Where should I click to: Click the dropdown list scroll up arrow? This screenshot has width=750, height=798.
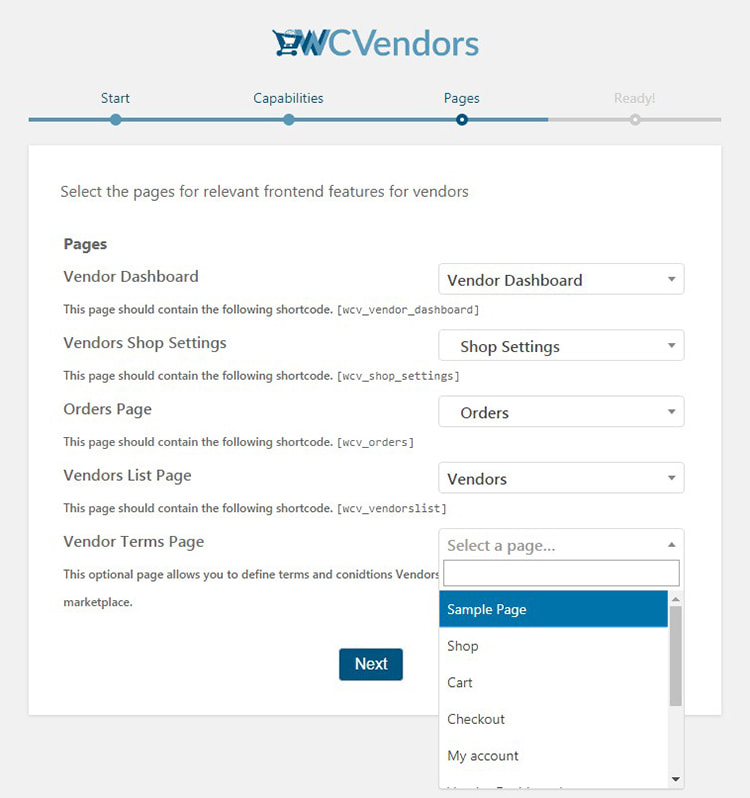pos(676,599)
